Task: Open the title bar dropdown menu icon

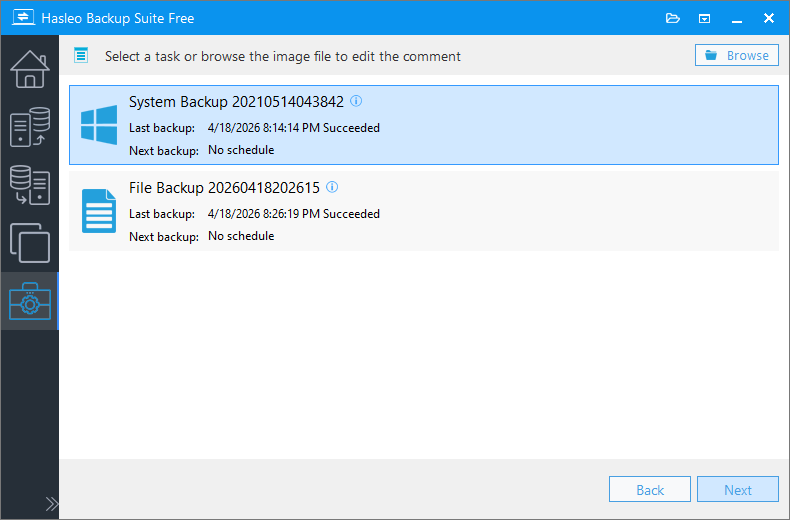Action: (x=704, y=19)
